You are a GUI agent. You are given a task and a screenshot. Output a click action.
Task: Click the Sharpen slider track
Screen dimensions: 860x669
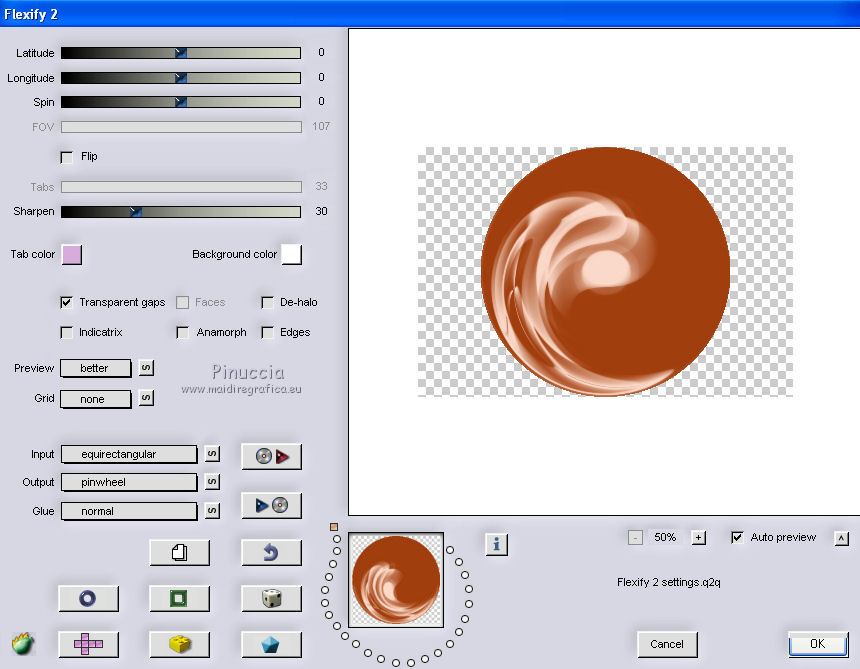coord(181,212)
